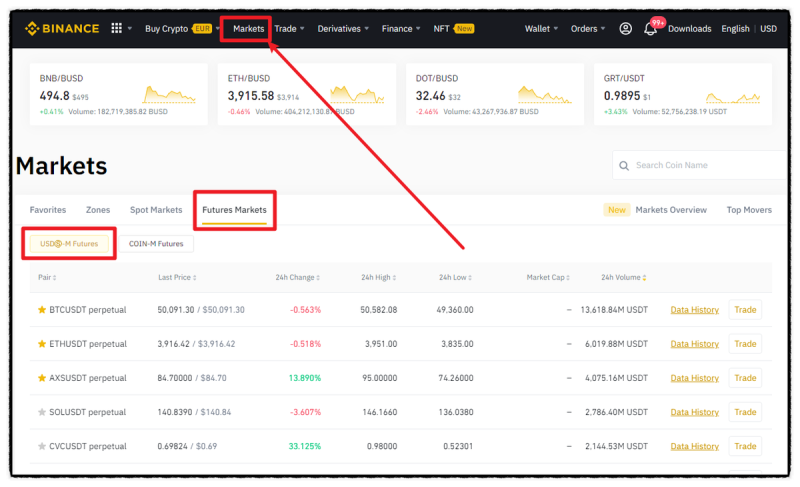Sort table by 24h Volume column
This screenshot has height=487, width=800.
click(623, 277)
